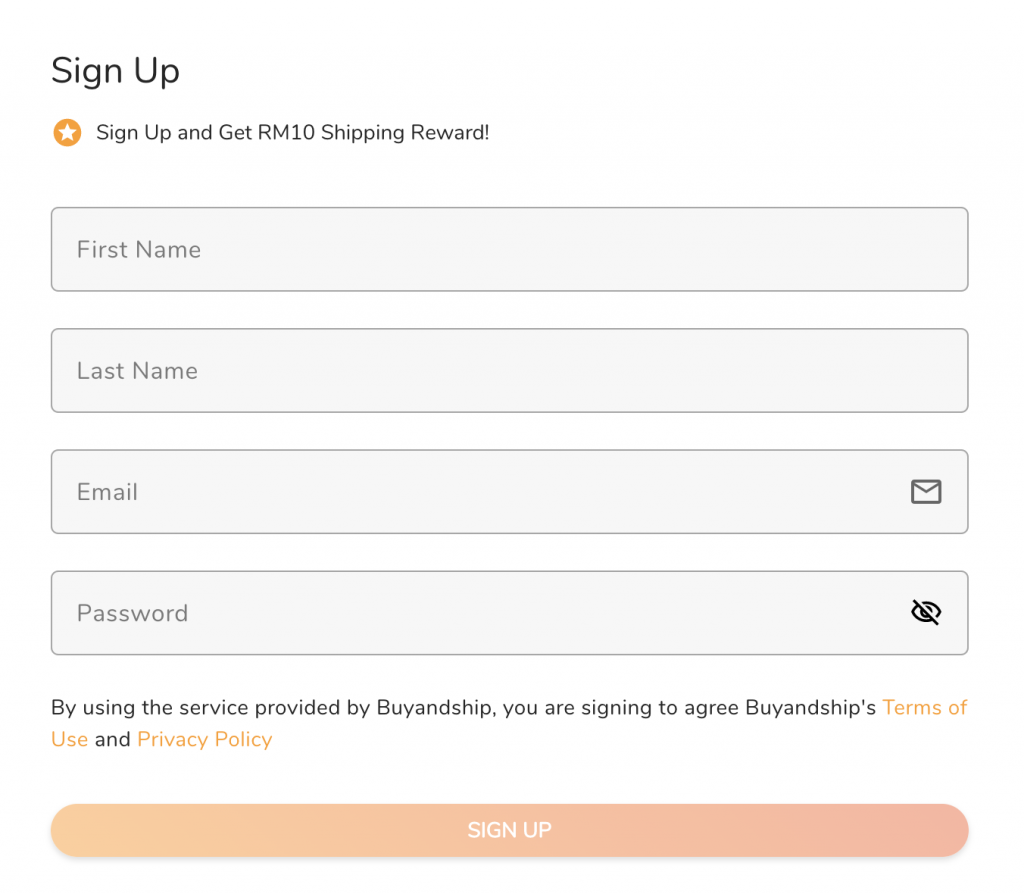Toggle password visibility with crossed-eye icon

click(x=926, y=612)
